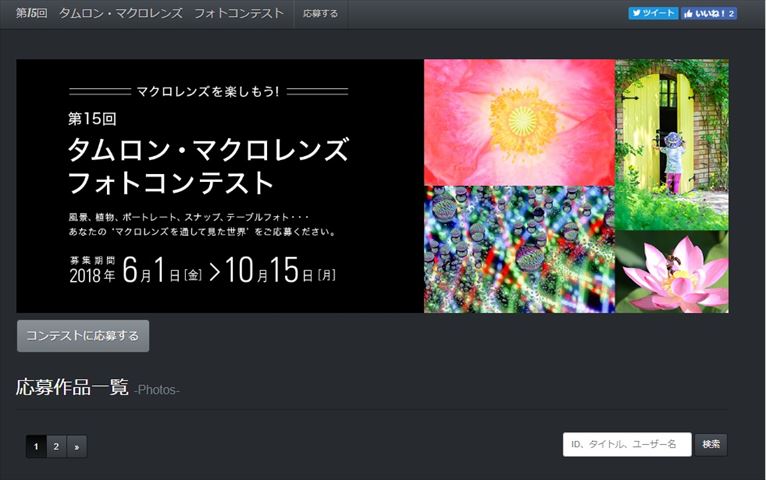The width and height of the screenshot is (766, 480).
Task: Click the Facebook いいね! like button
Action: point(709,13)
